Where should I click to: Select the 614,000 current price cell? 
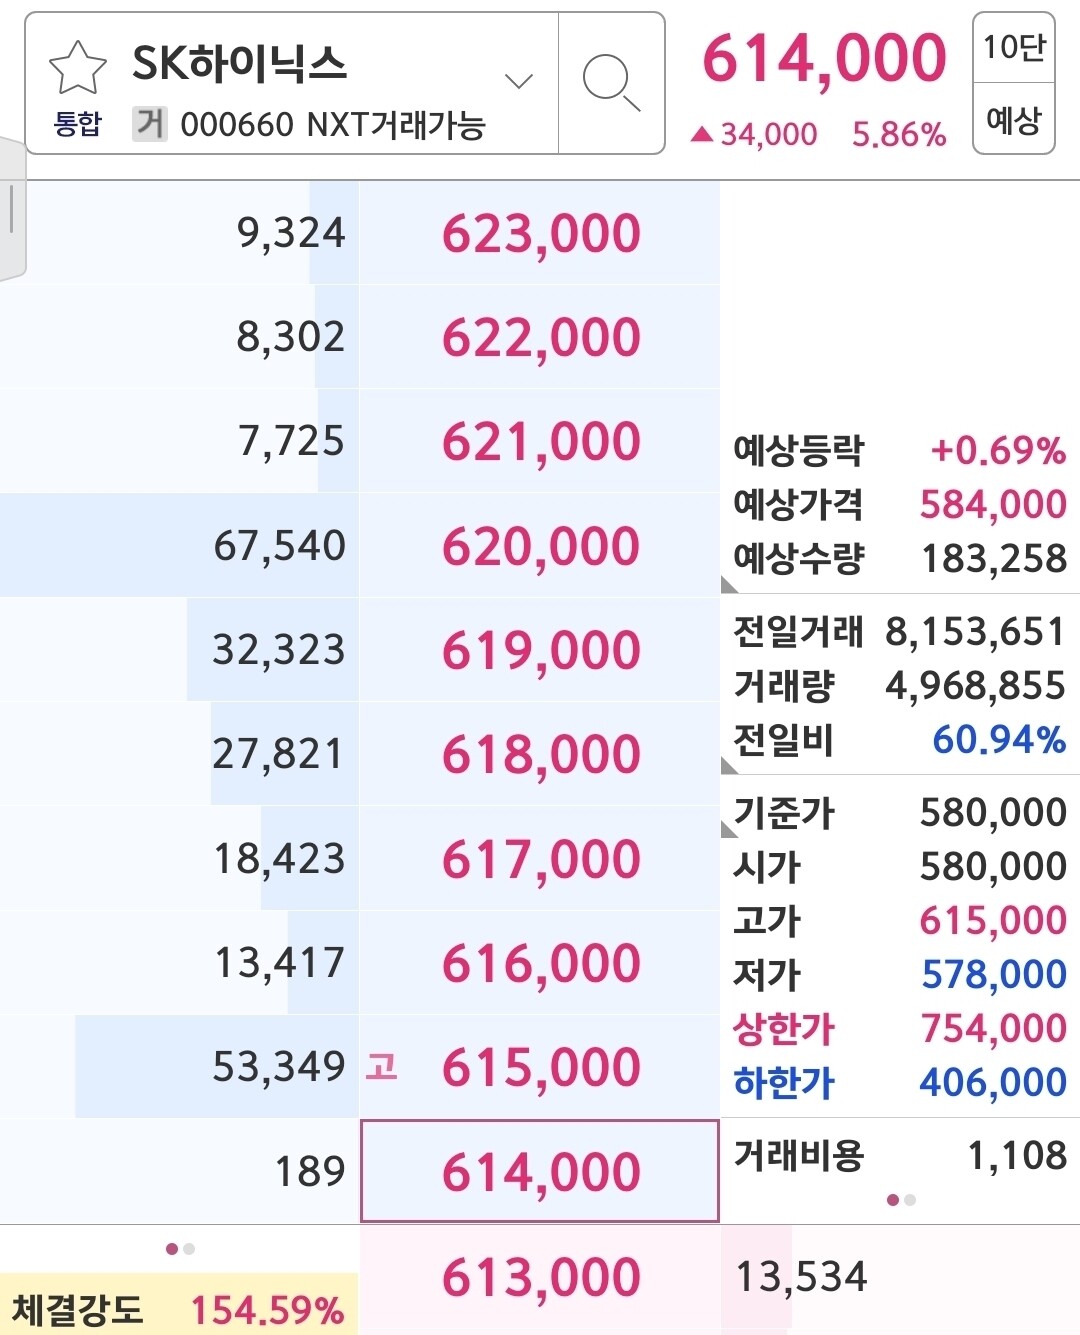click(x=540, y=1171)
